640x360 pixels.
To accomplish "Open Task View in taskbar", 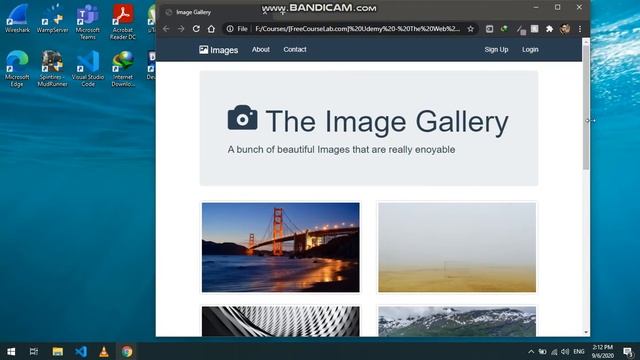I will (34, 351).
